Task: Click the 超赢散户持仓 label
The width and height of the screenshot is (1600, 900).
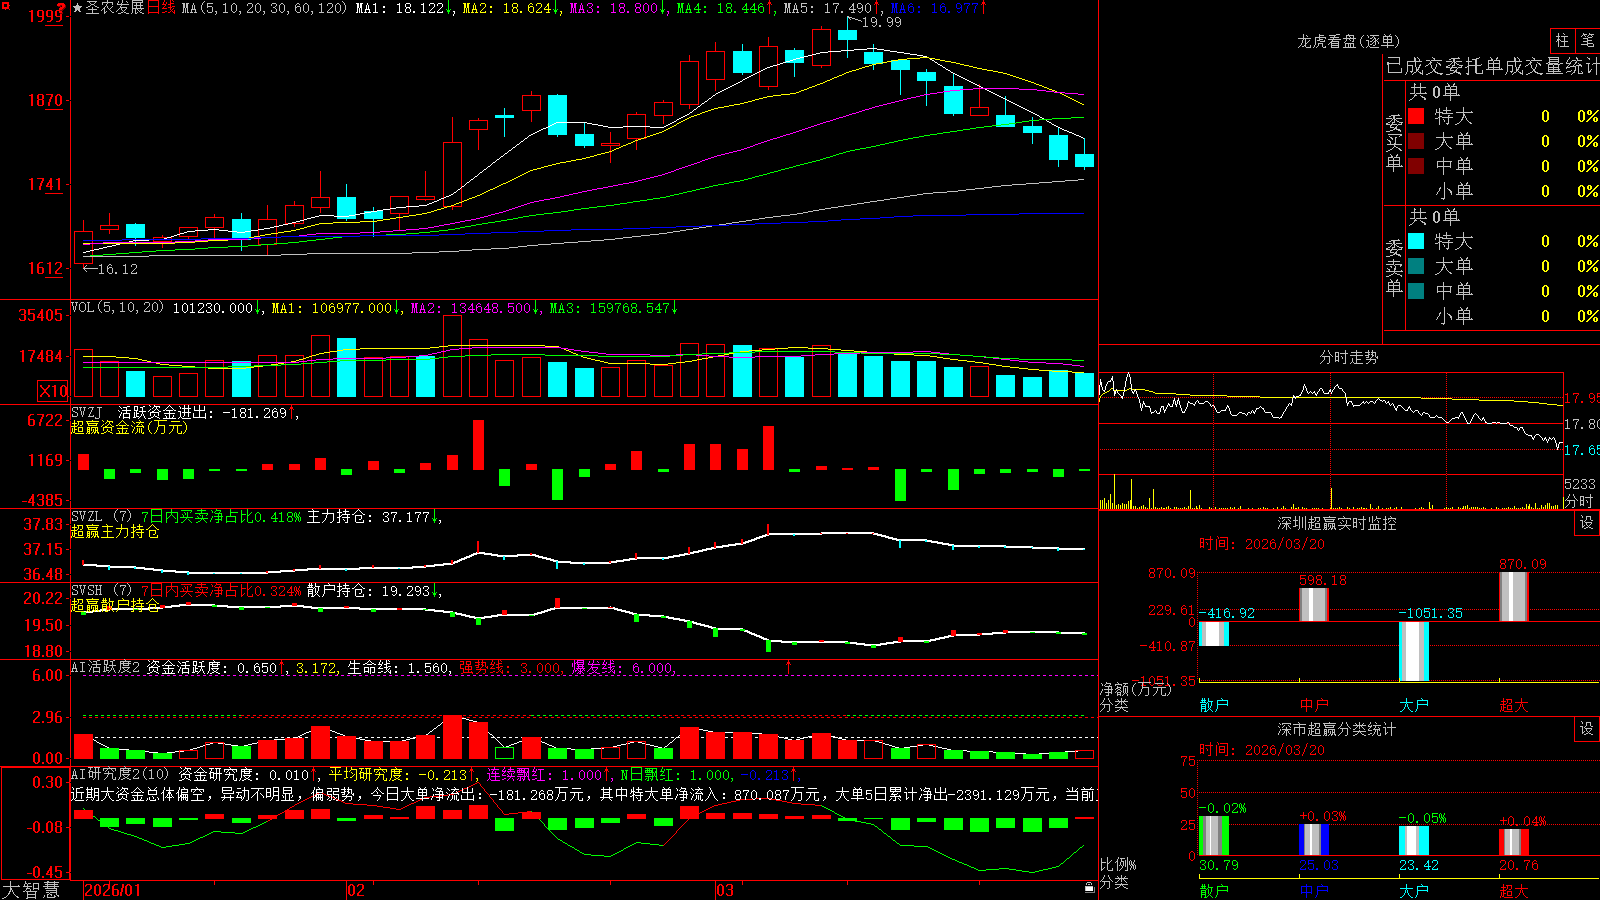Action: [115, 605]
